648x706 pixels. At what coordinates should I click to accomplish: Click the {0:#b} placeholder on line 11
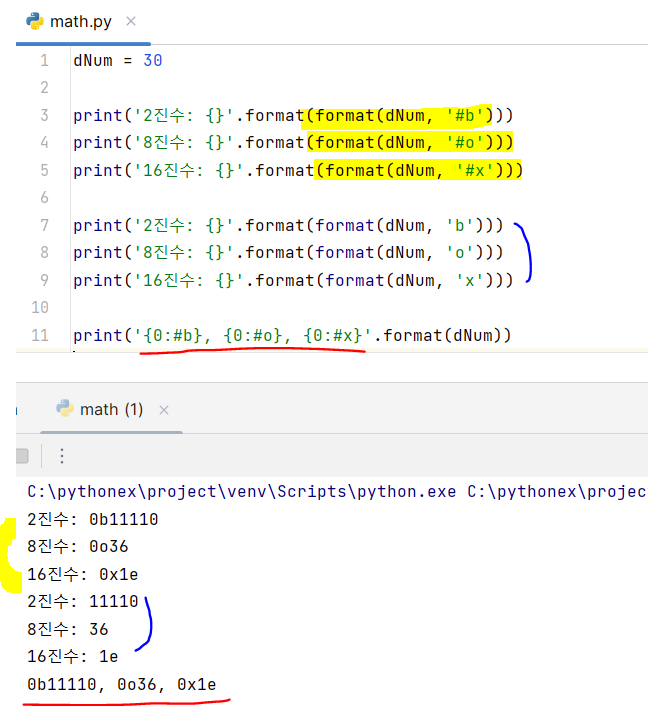click(x=172, y=336)
